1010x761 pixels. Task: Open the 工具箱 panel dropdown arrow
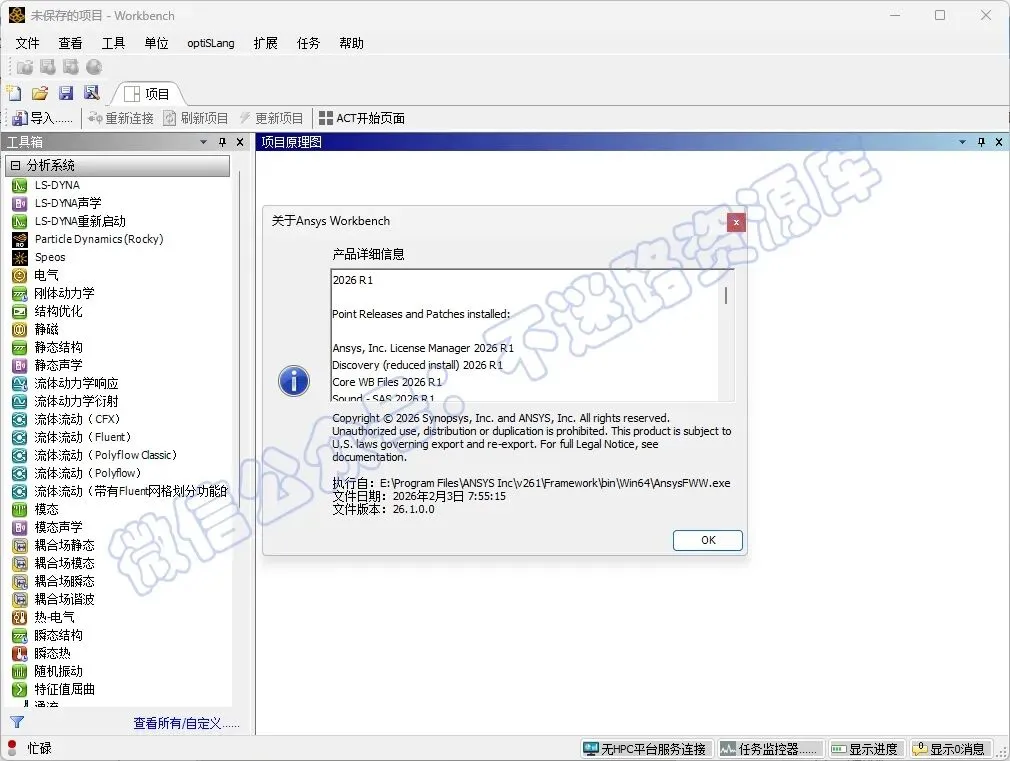point(204,142)
